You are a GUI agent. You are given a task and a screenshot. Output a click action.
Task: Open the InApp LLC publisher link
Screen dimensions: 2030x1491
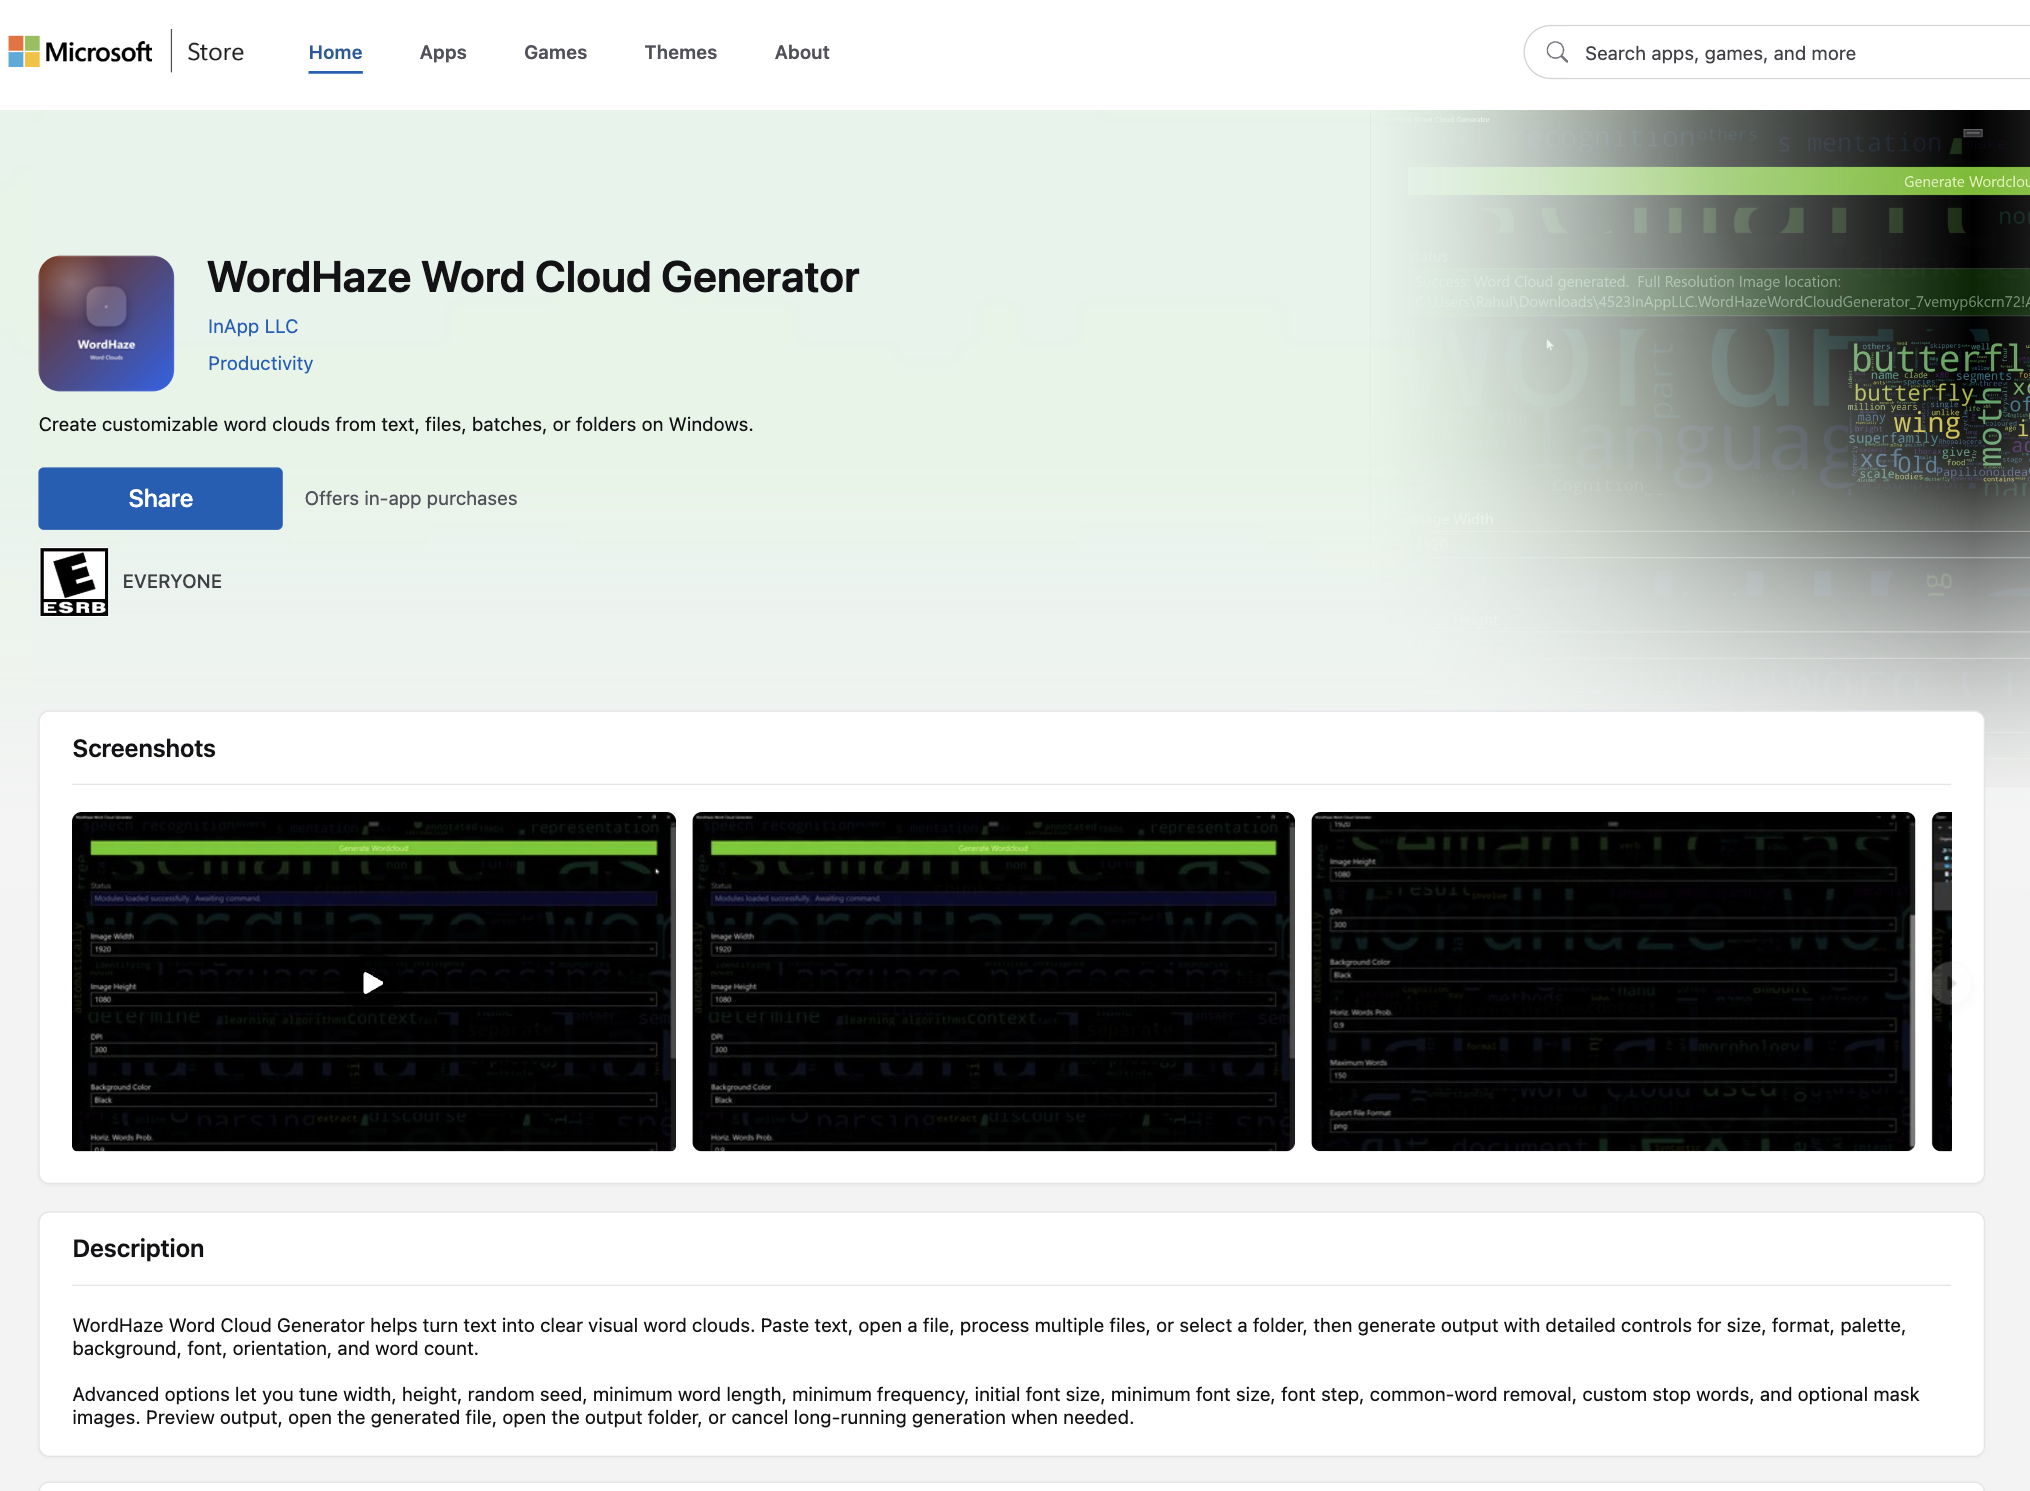(x=253, y=326)
